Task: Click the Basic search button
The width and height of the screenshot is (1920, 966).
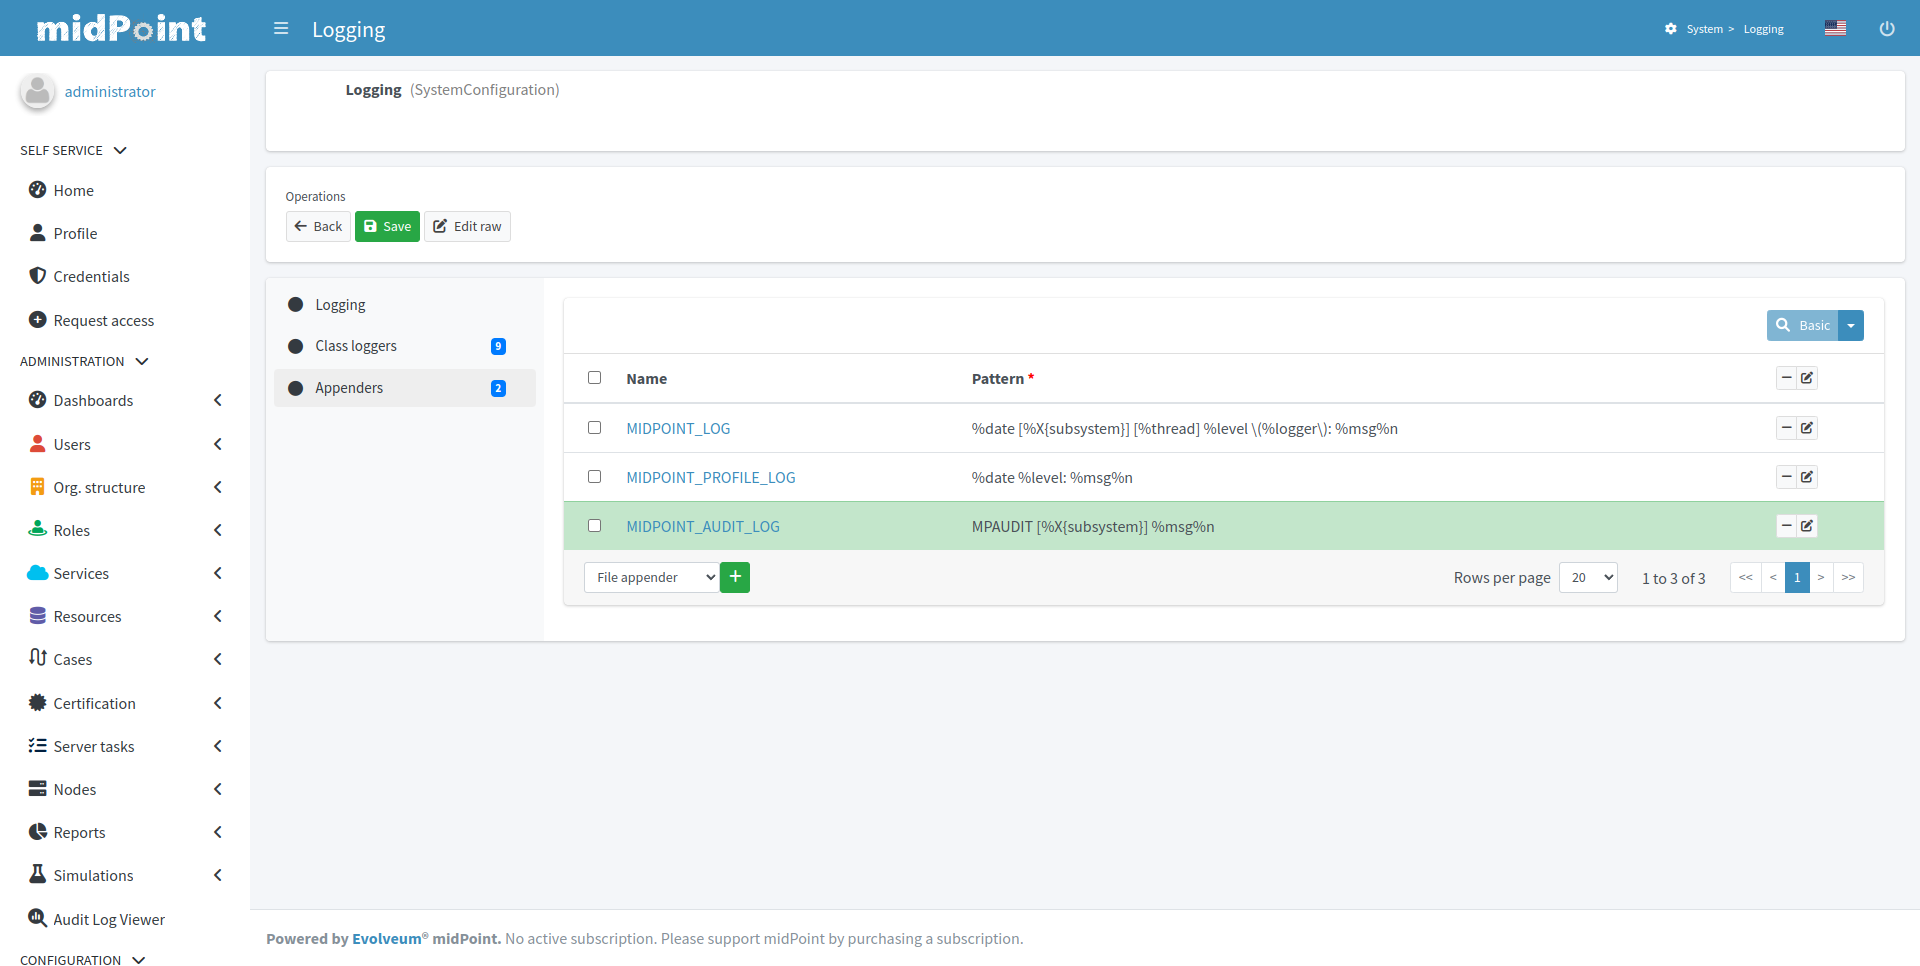Action: (1802, 326)
